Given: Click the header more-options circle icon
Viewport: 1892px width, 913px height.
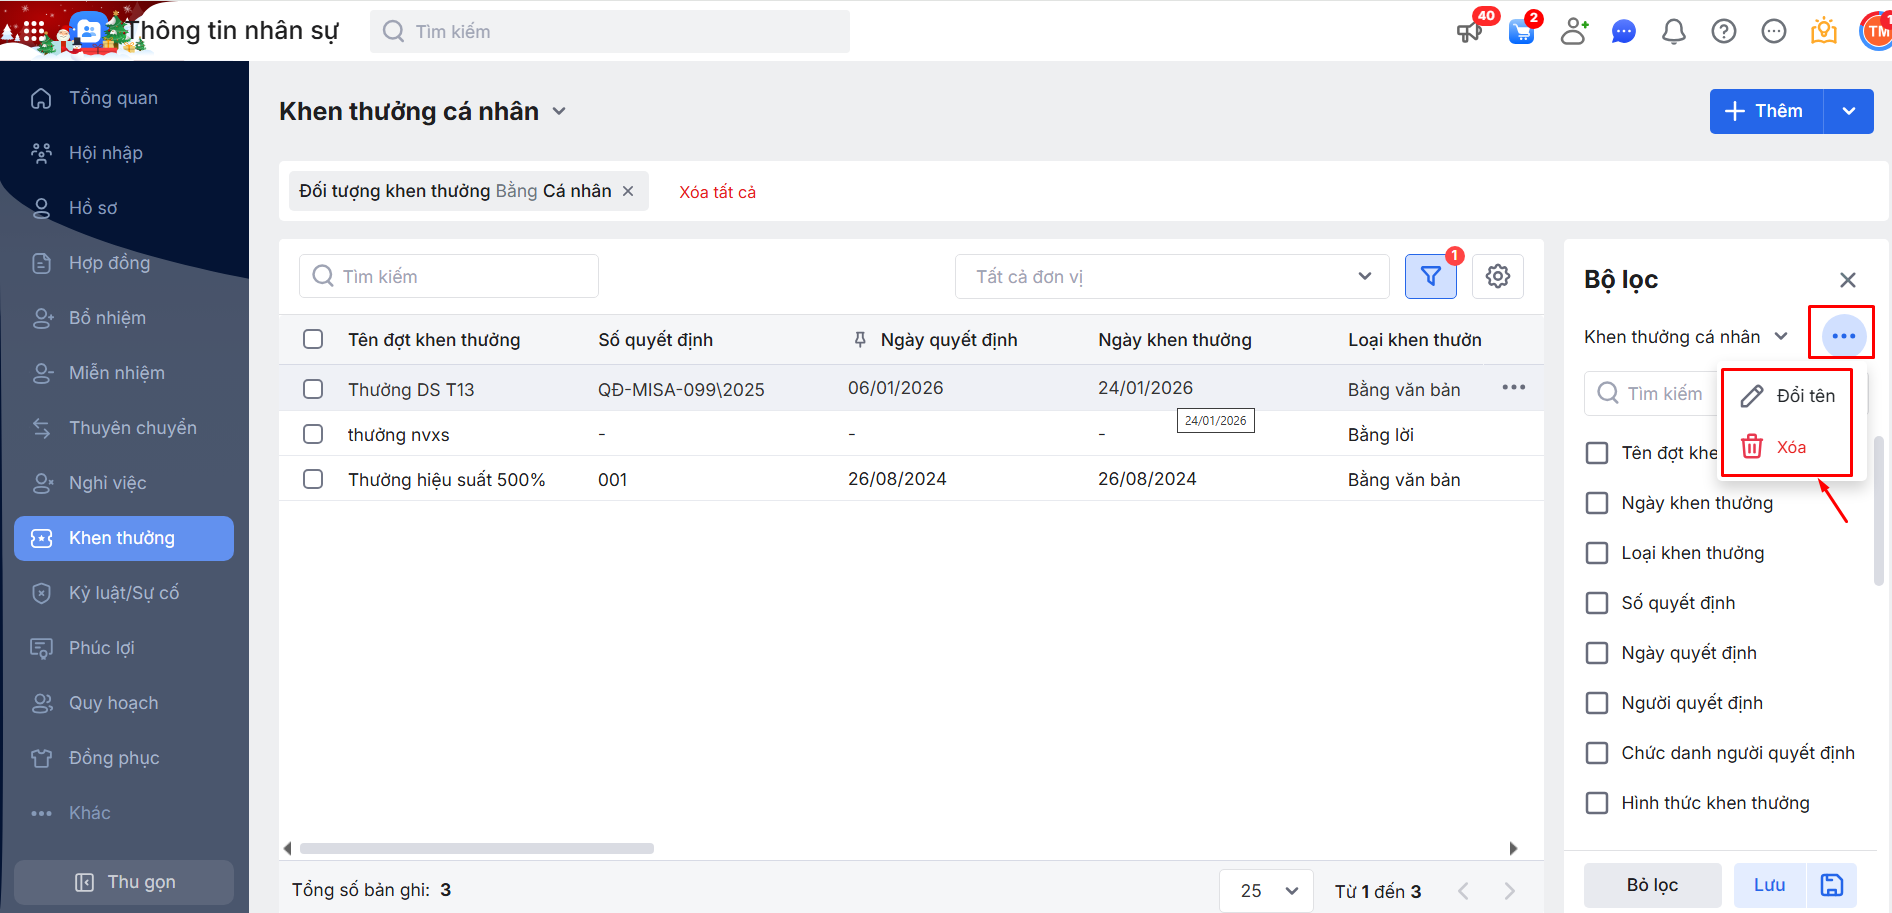Looking at the screenshot, I should point(1774,32).
